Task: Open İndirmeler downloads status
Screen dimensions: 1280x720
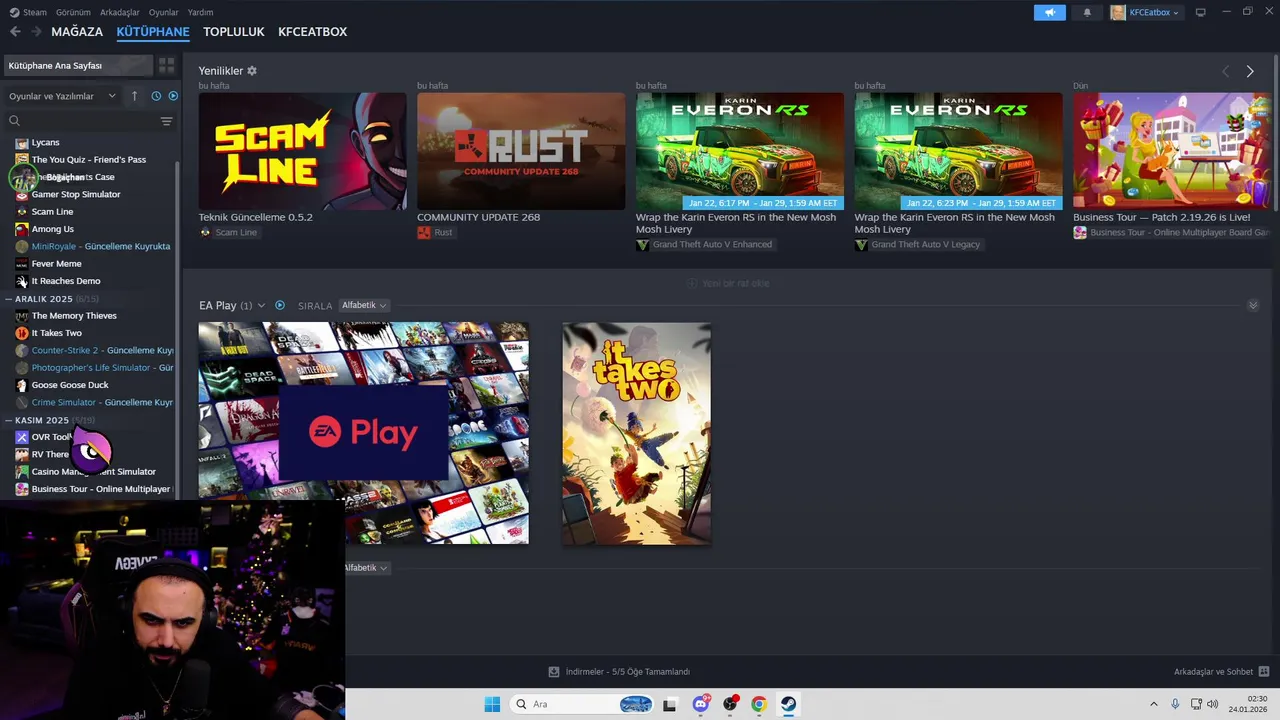Action: (619, 672)
